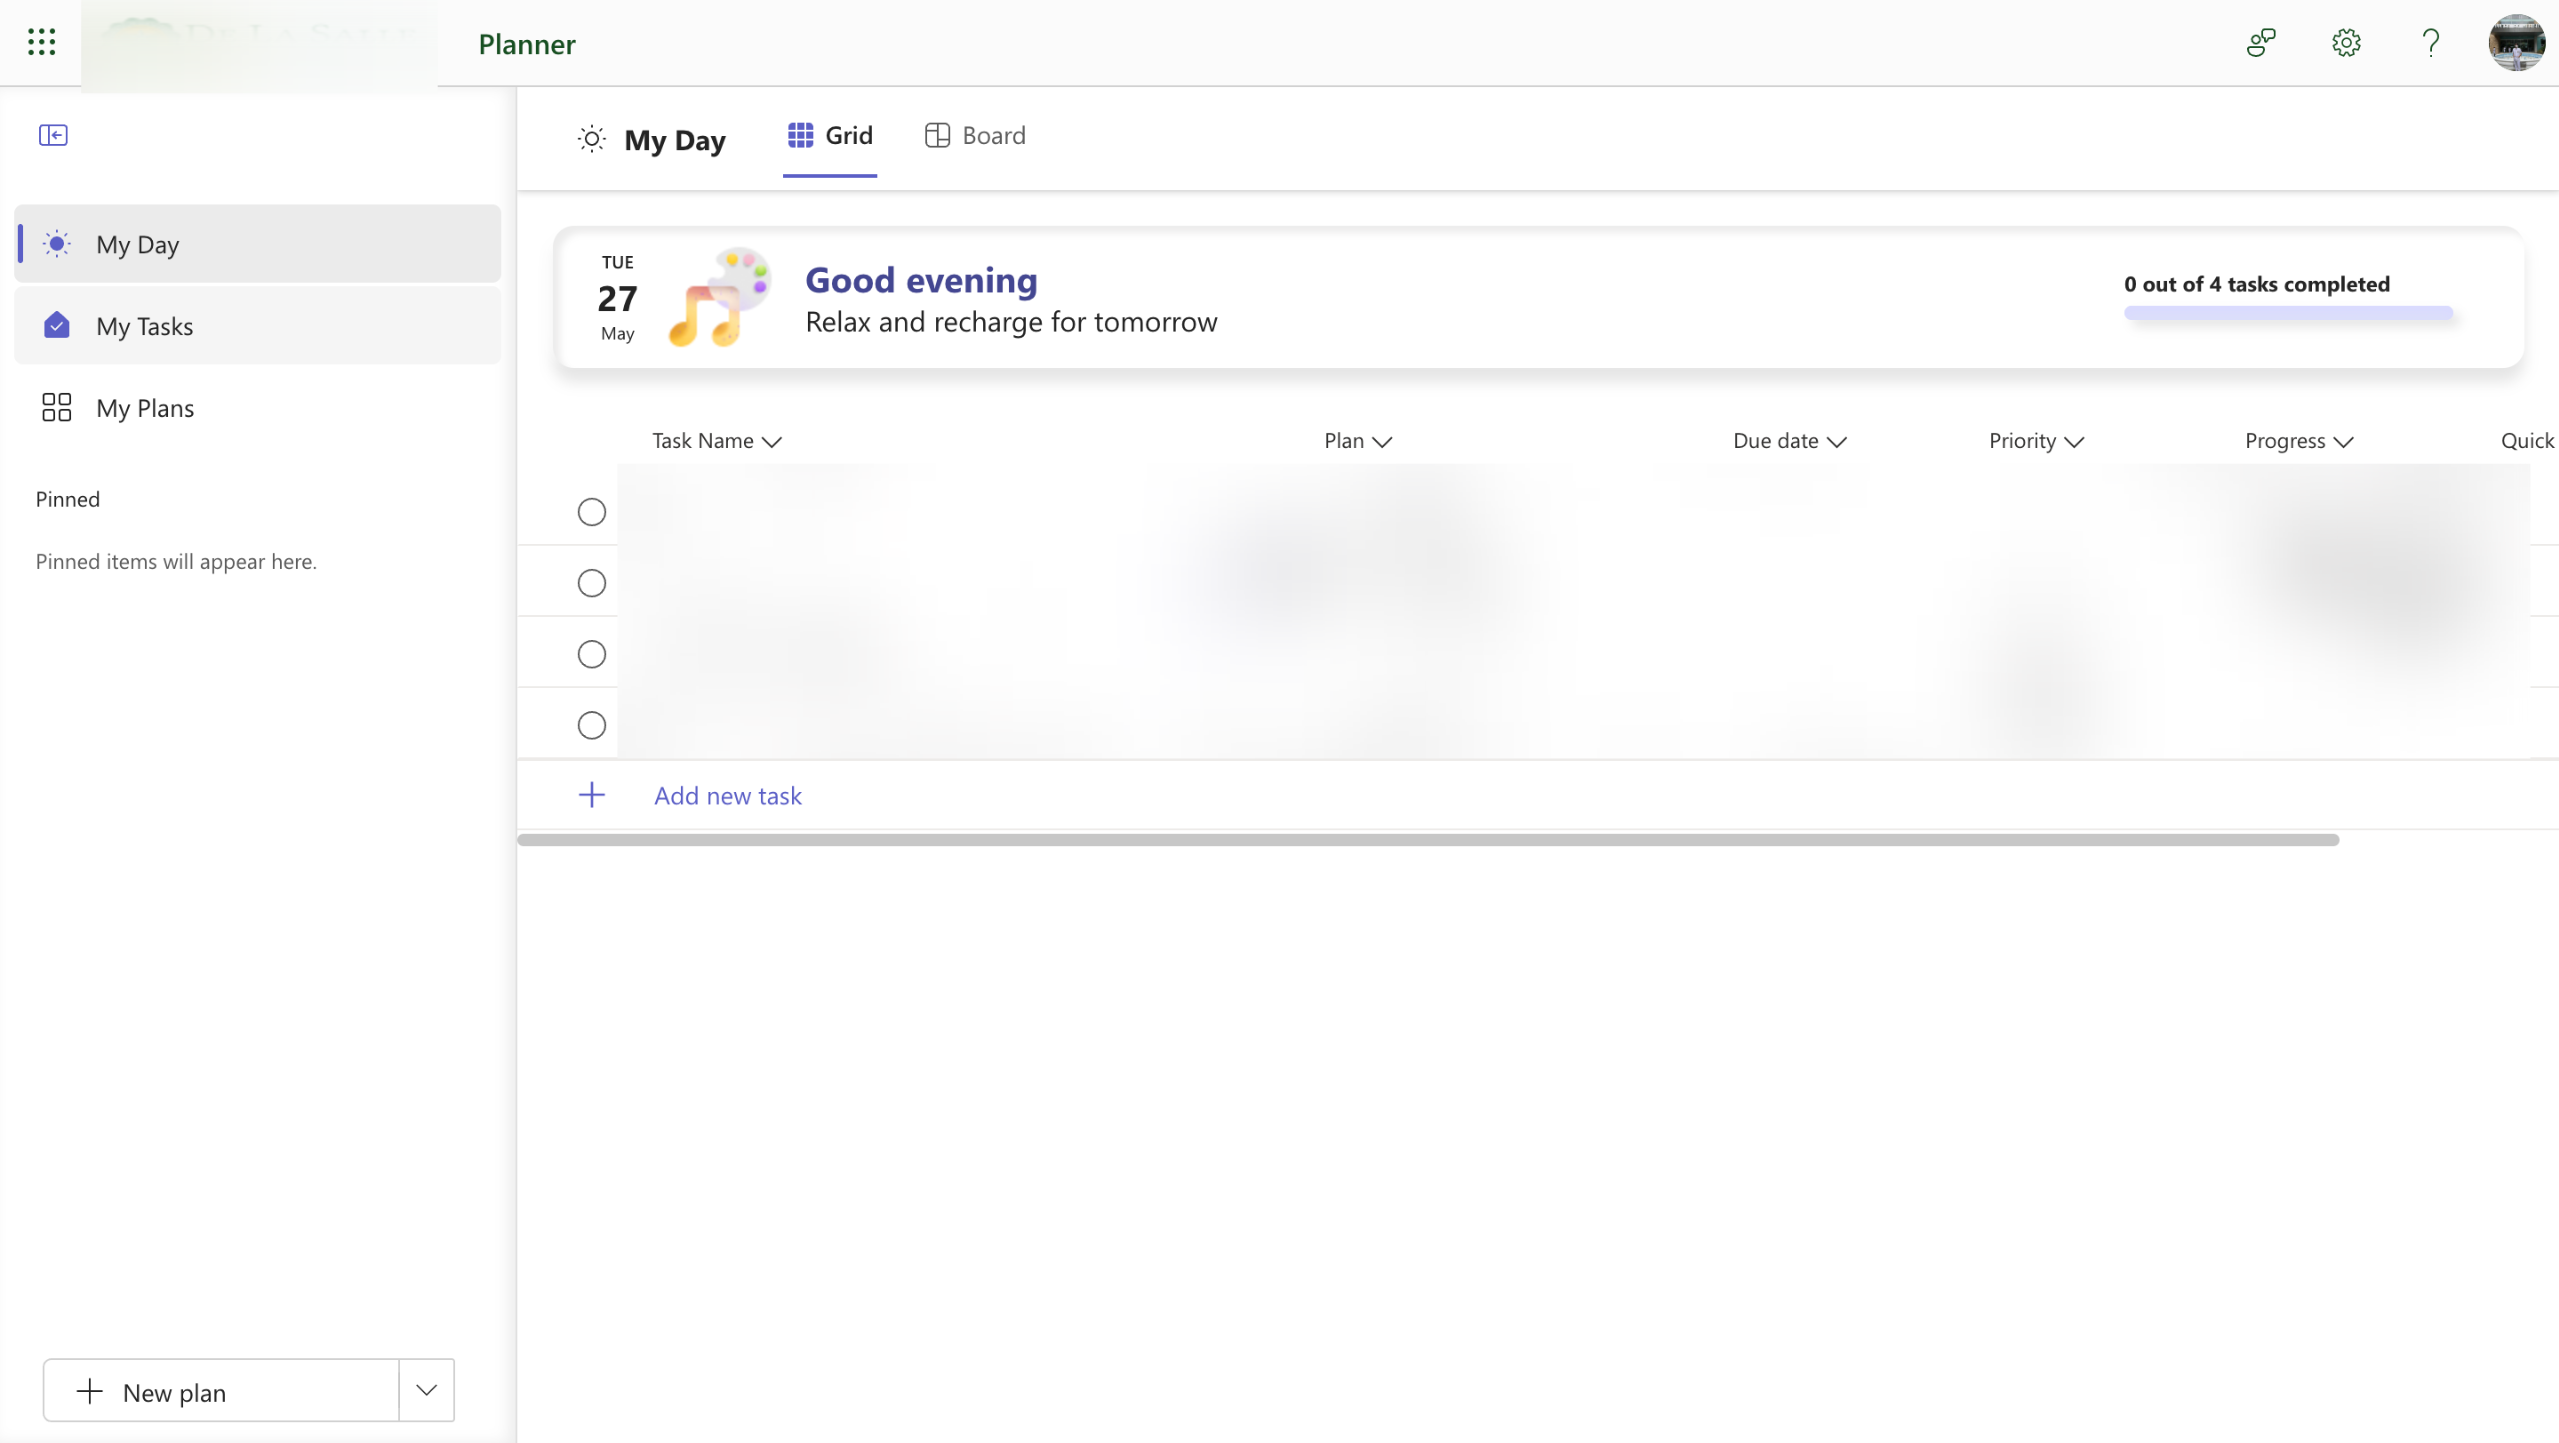
Task: Select the Grid view tab
Action: [x=830, y=136]
